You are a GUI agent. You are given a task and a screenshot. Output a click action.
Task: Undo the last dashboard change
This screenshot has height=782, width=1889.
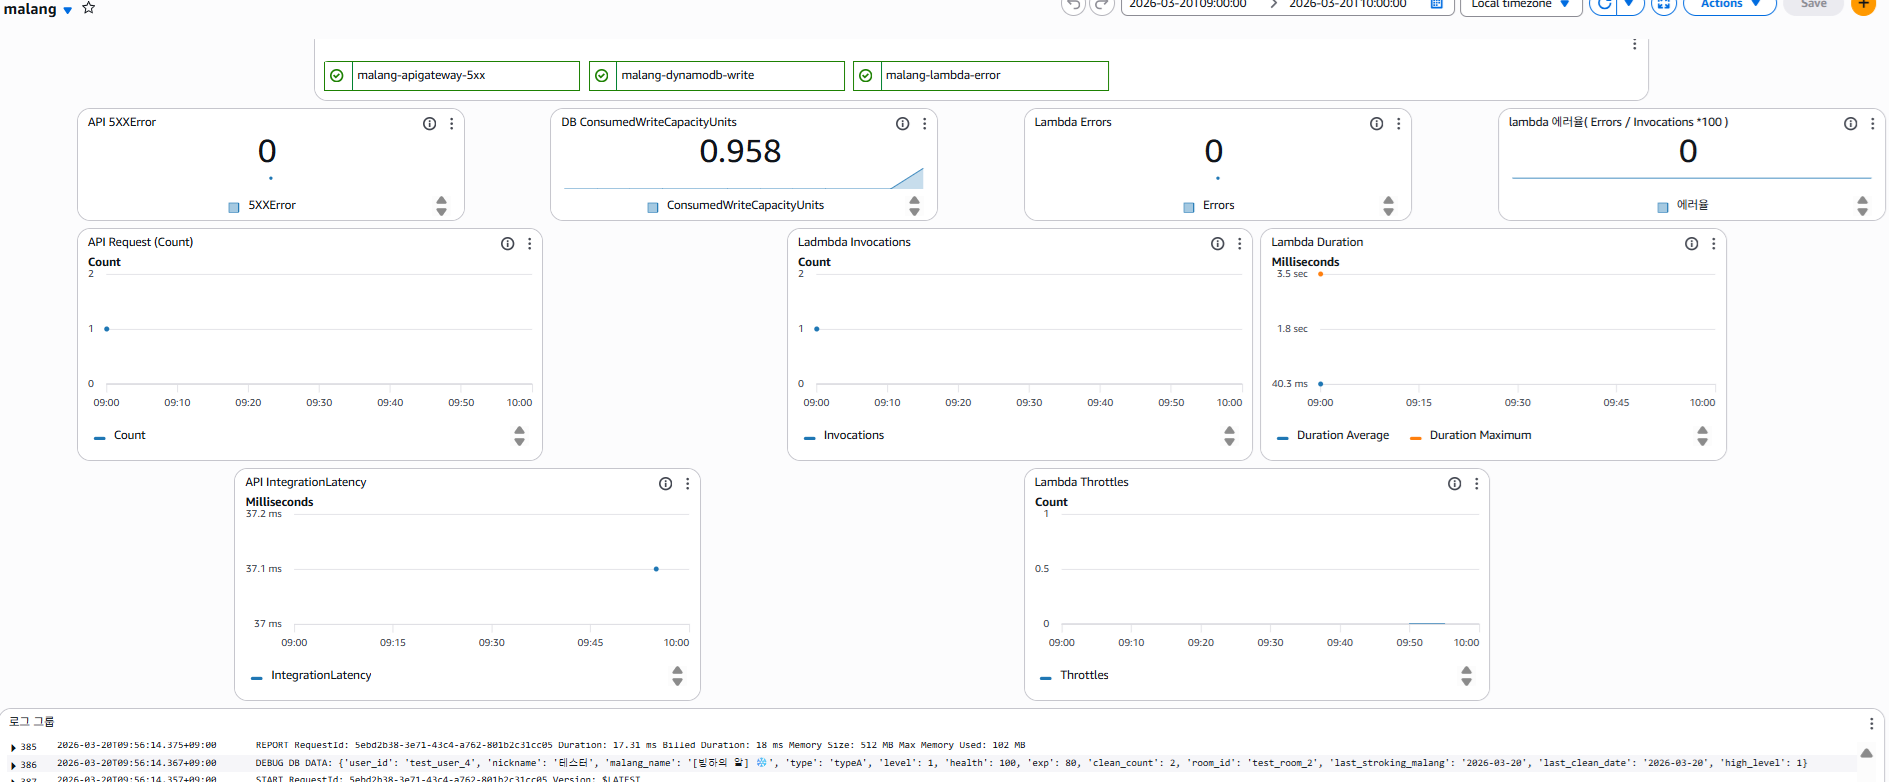[x=1073, y=5]
